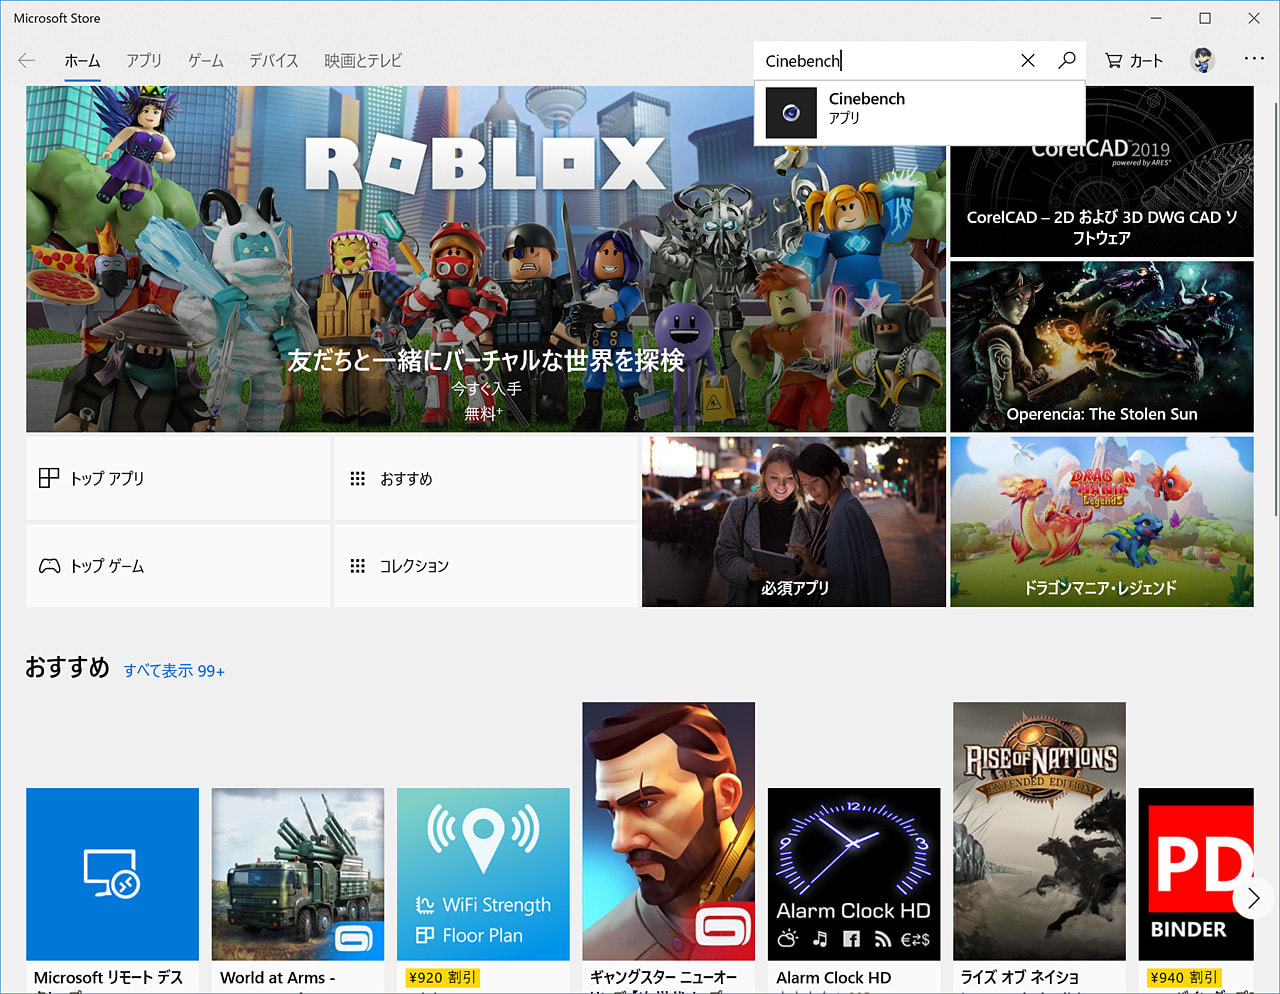Click 今すぐ入手 on Roblox banner
1280x994 pixels.
pyautogui.click(x=486, y=388)
